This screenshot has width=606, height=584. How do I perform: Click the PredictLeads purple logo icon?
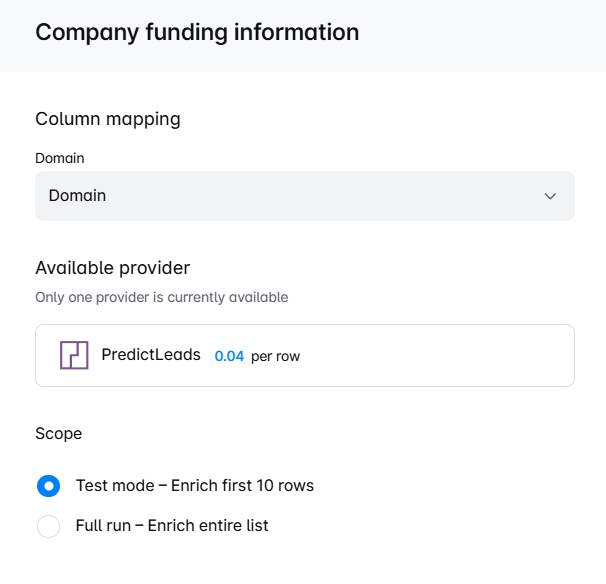pos(74,355)
